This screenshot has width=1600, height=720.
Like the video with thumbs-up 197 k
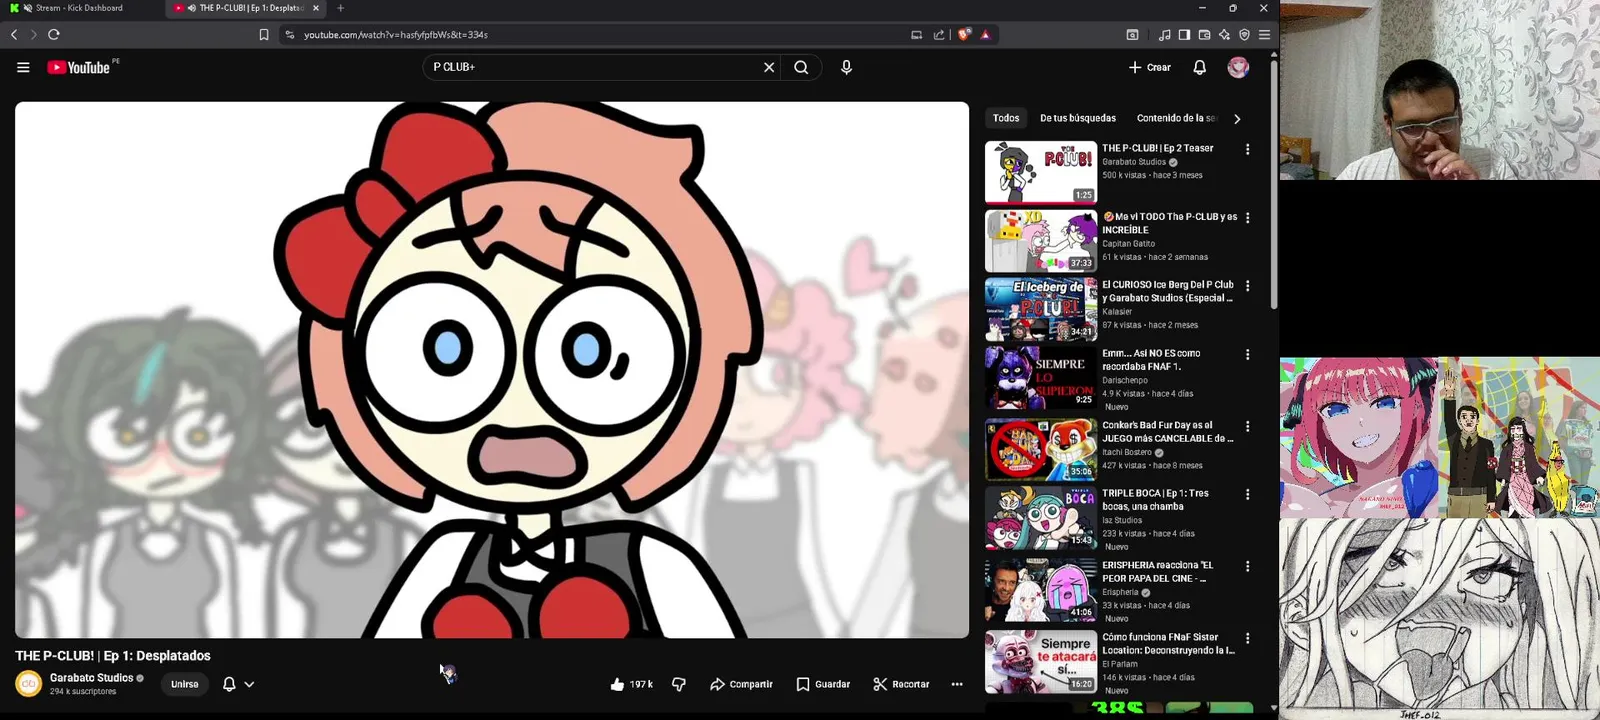[632, 684]
